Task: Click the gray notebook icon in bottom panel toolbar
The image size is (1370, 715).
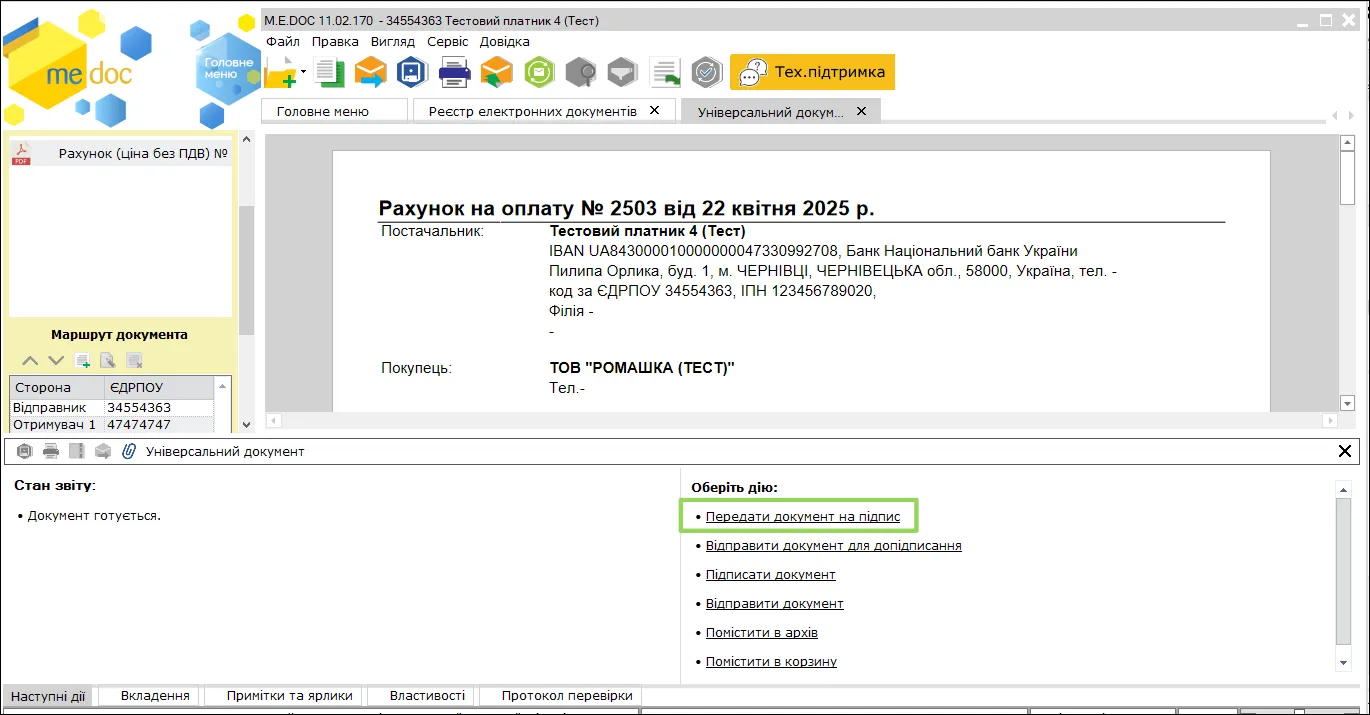Action: [x=77, y=451]
